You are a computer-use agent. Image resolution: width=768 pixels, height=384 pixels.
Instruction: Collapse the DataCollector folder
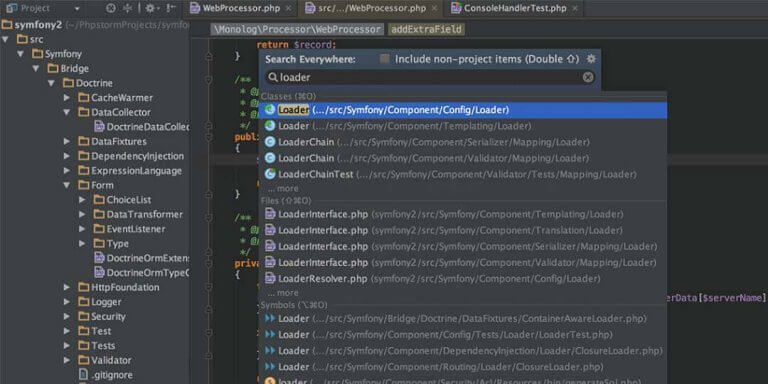(67, 113)
